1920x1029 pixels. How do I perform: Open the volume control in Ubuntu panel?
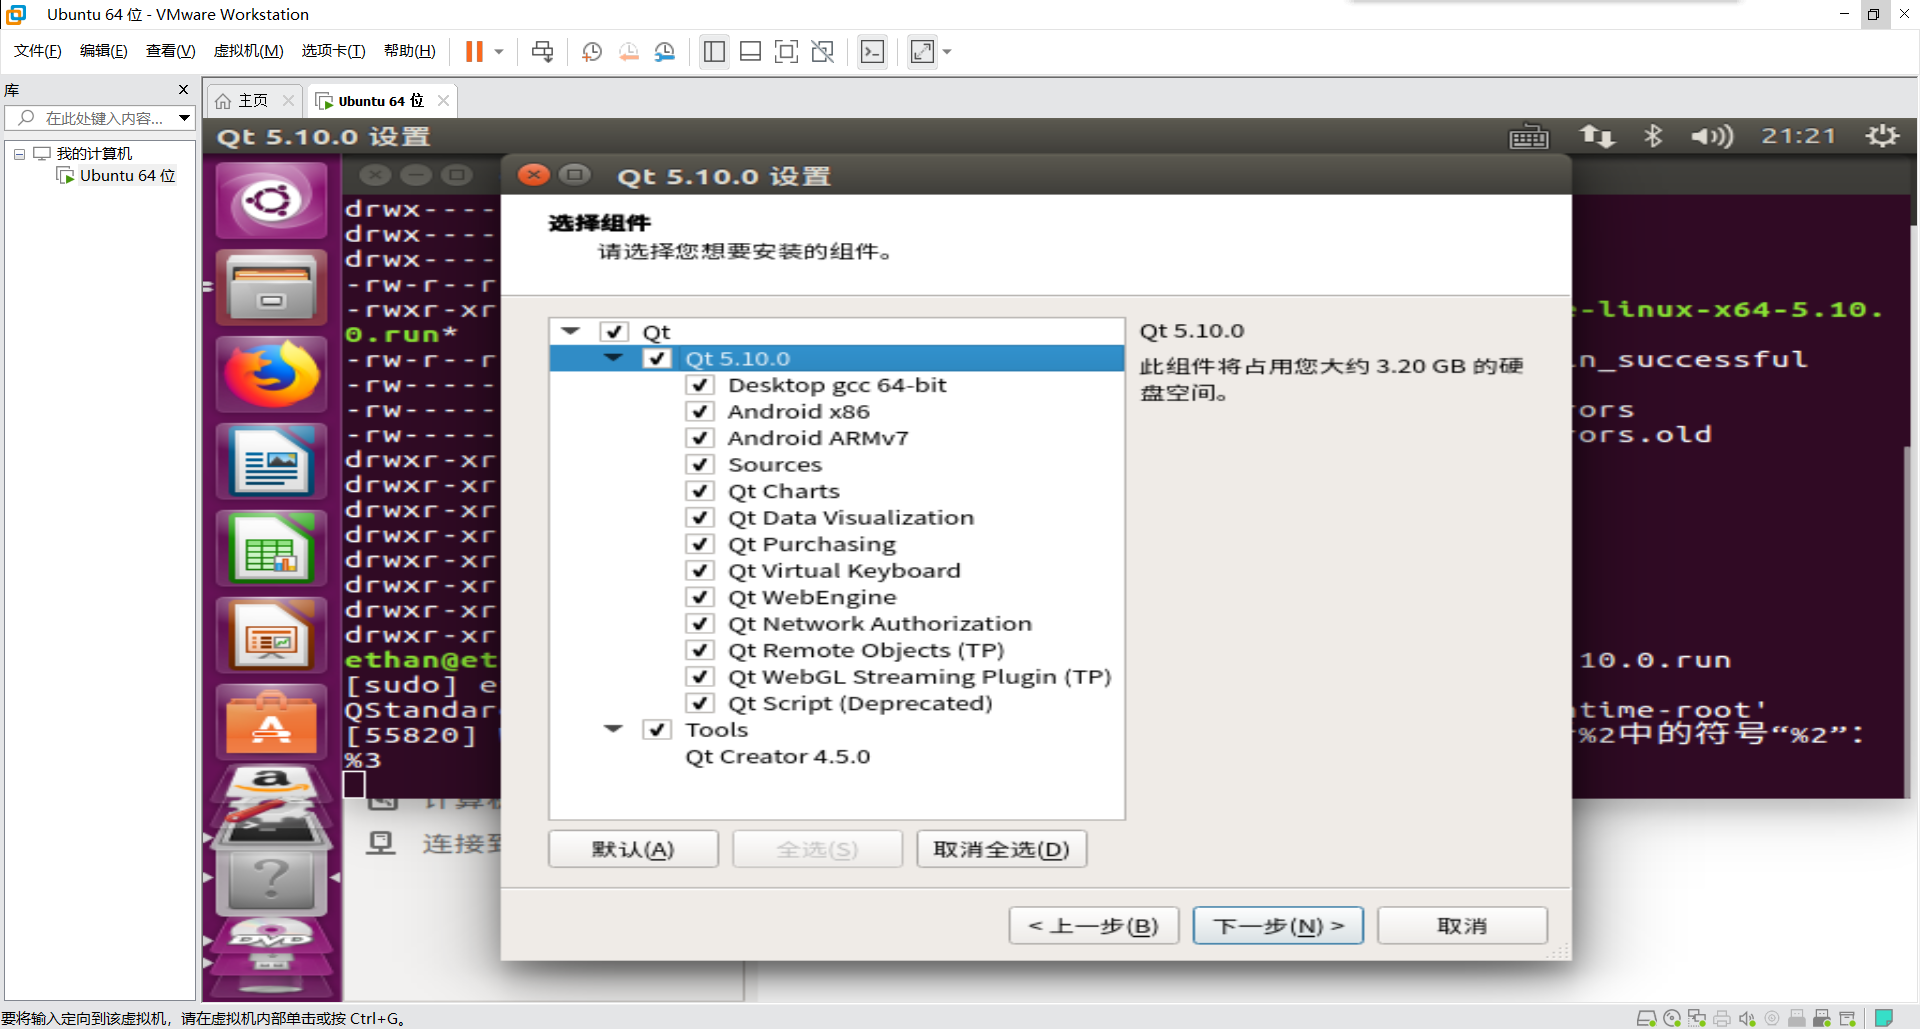(1711, 136)
